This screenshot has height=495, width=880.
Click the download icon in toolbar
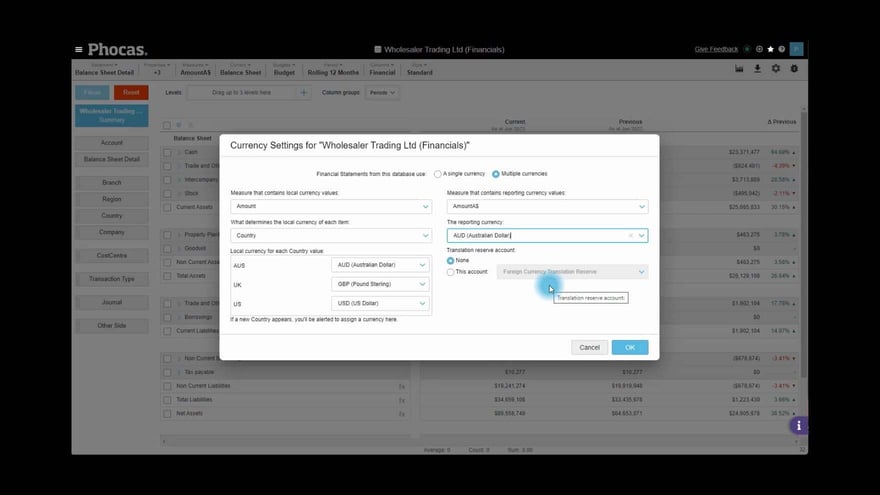click(x=757, y=69)
